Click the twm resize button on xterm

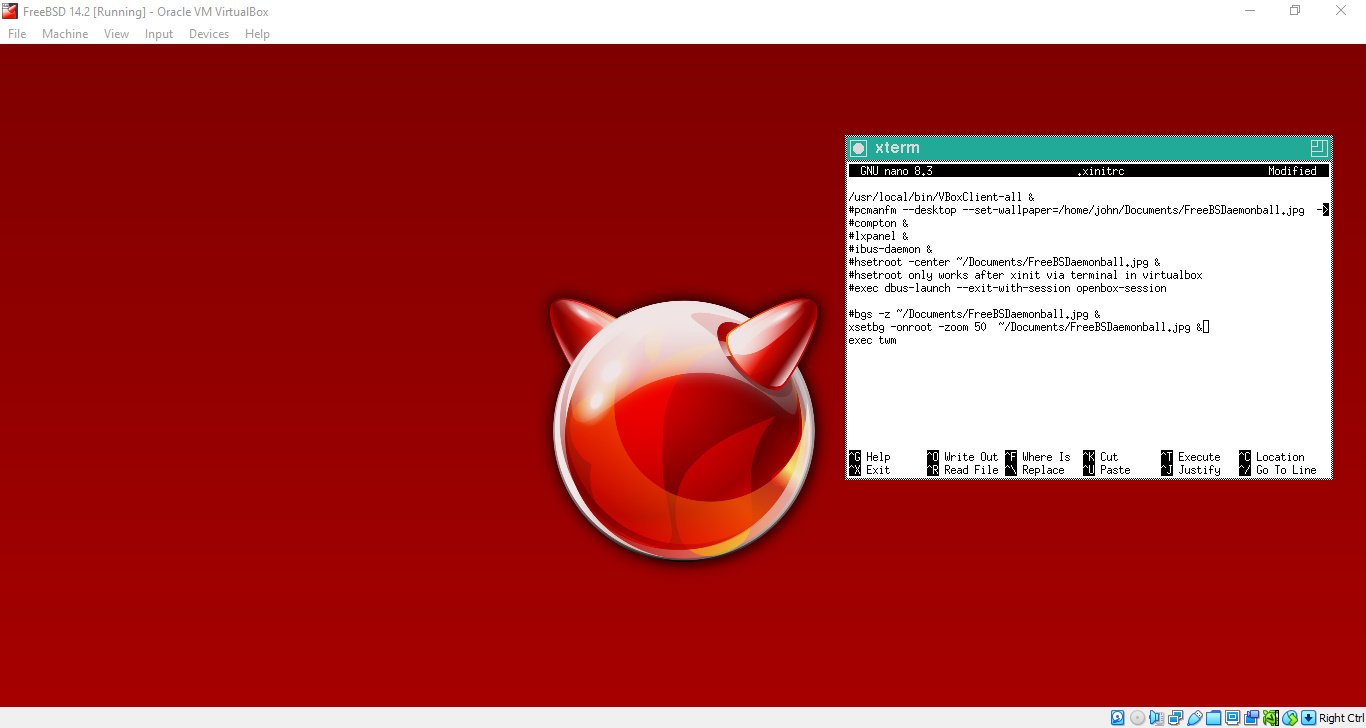pyautogui.click(x=1318, y=148)
